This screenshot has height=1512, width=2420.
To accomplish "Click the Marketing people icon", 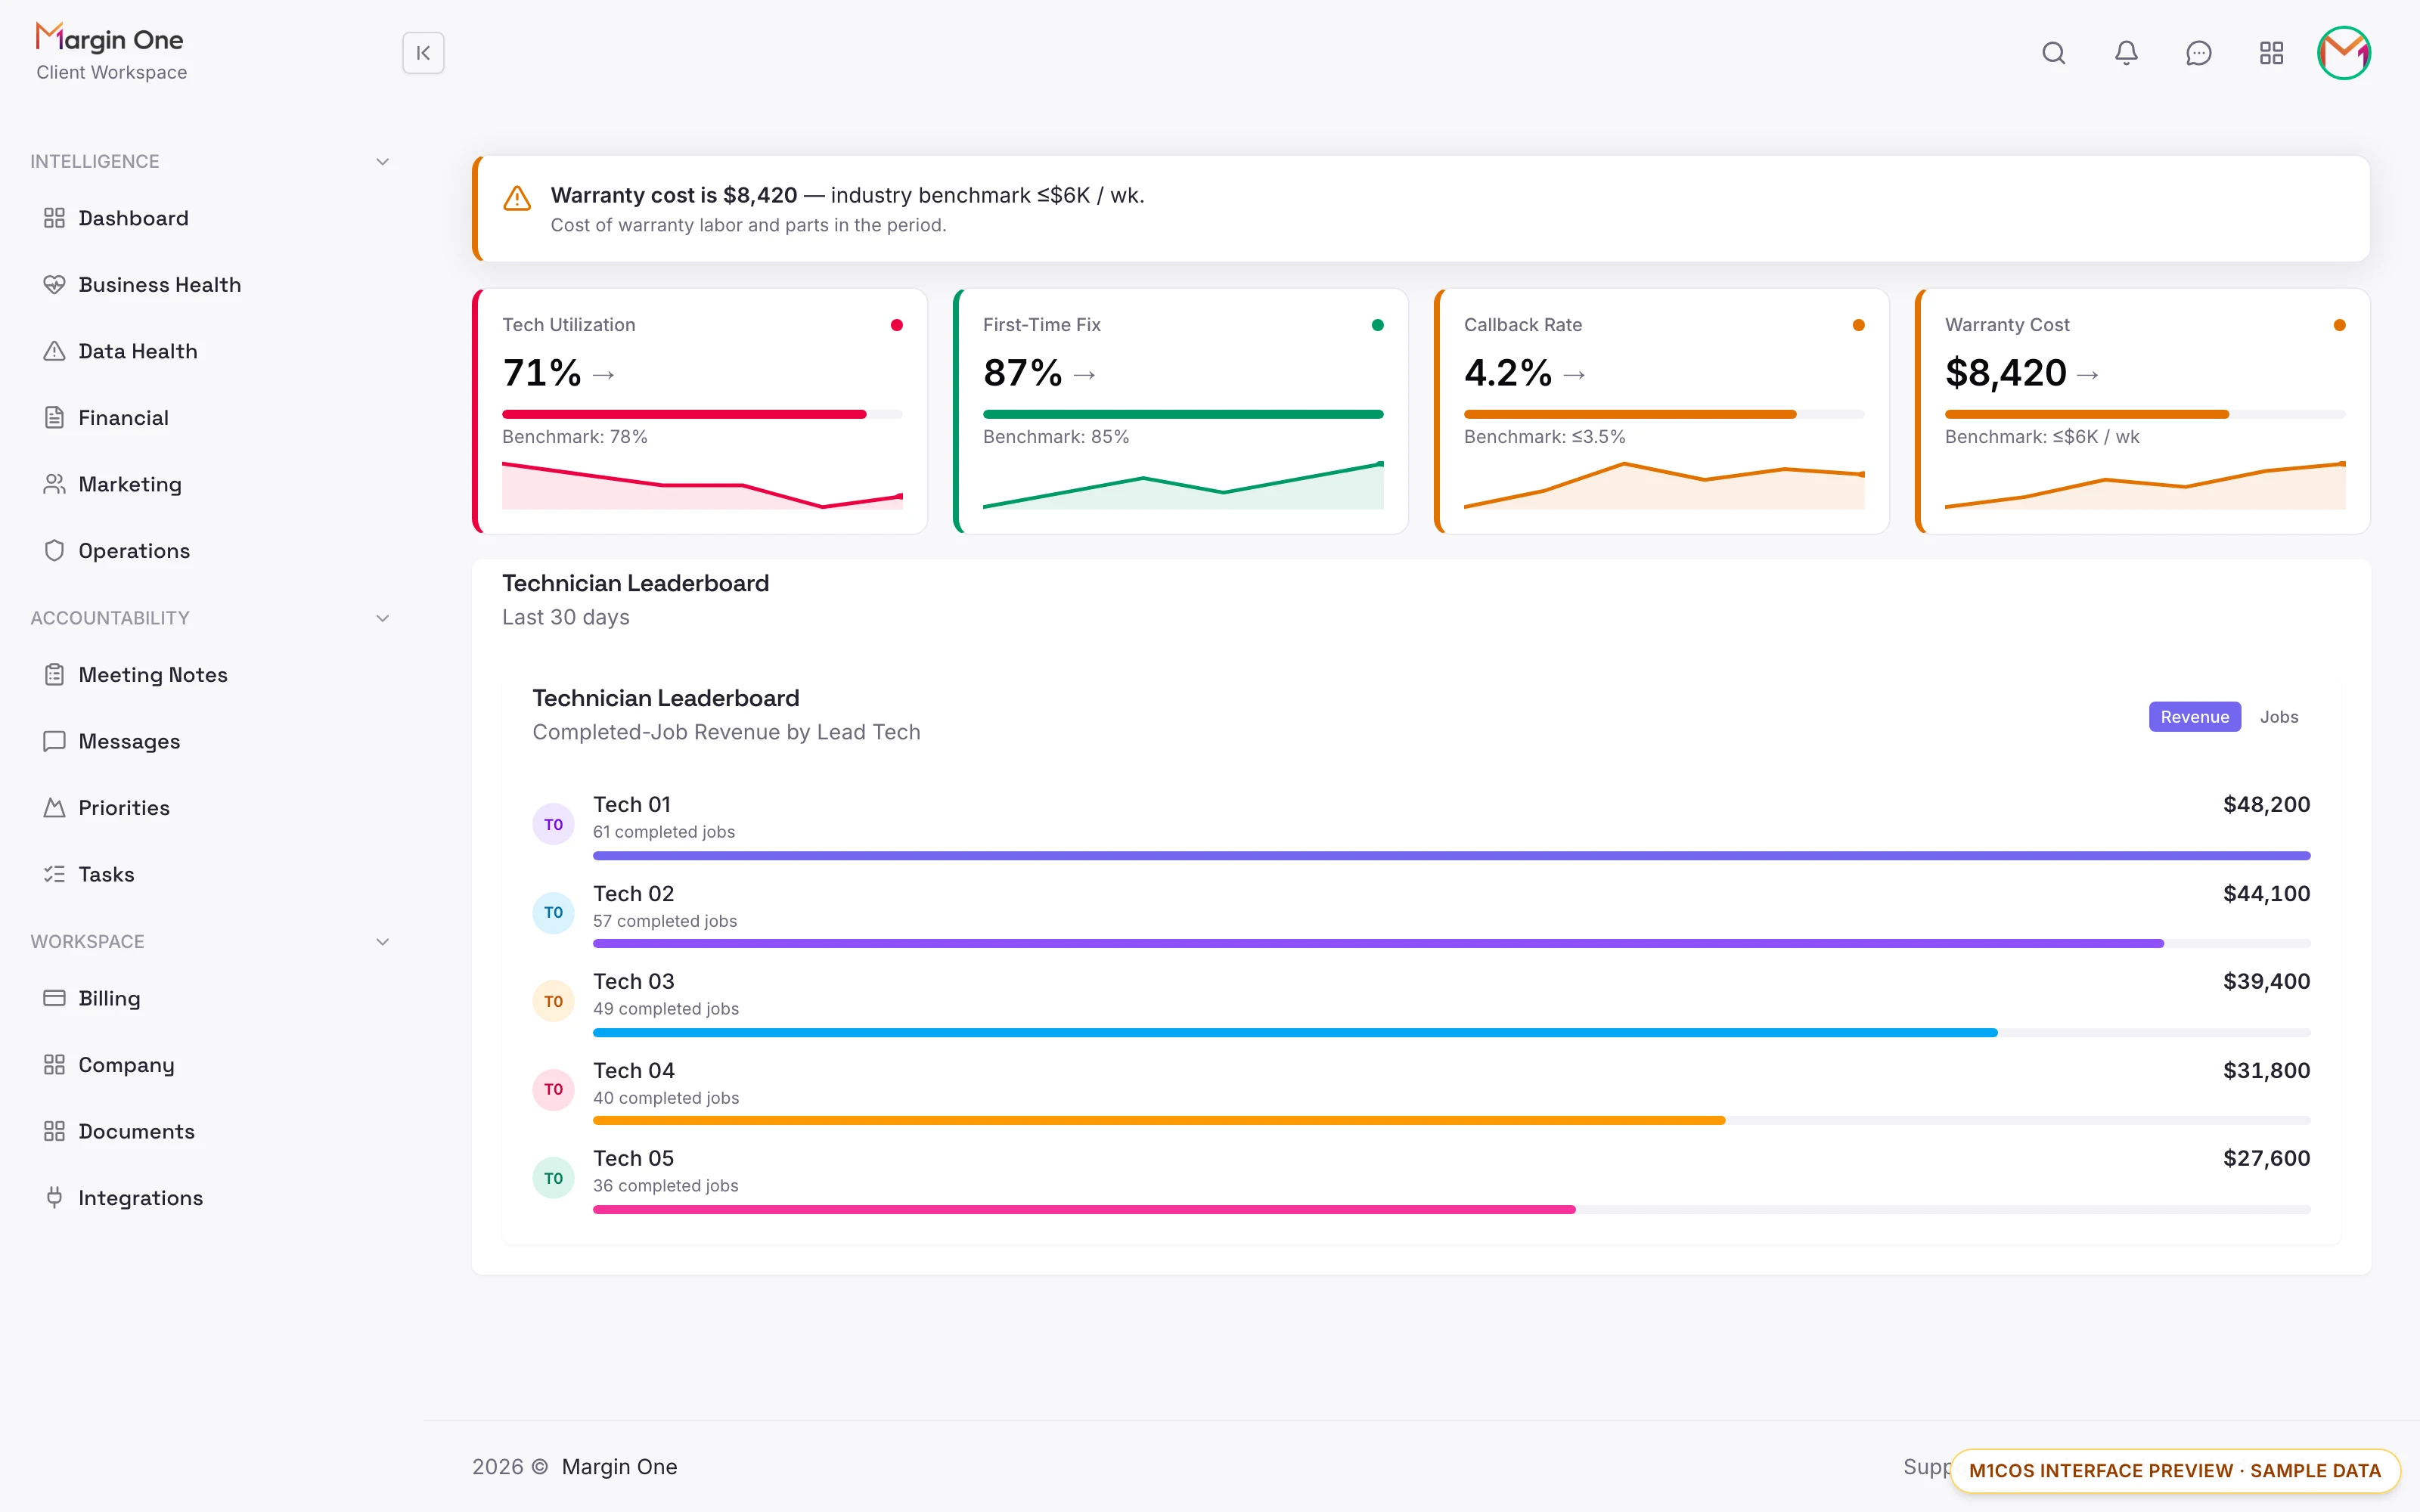I will (x=54, y=484).
